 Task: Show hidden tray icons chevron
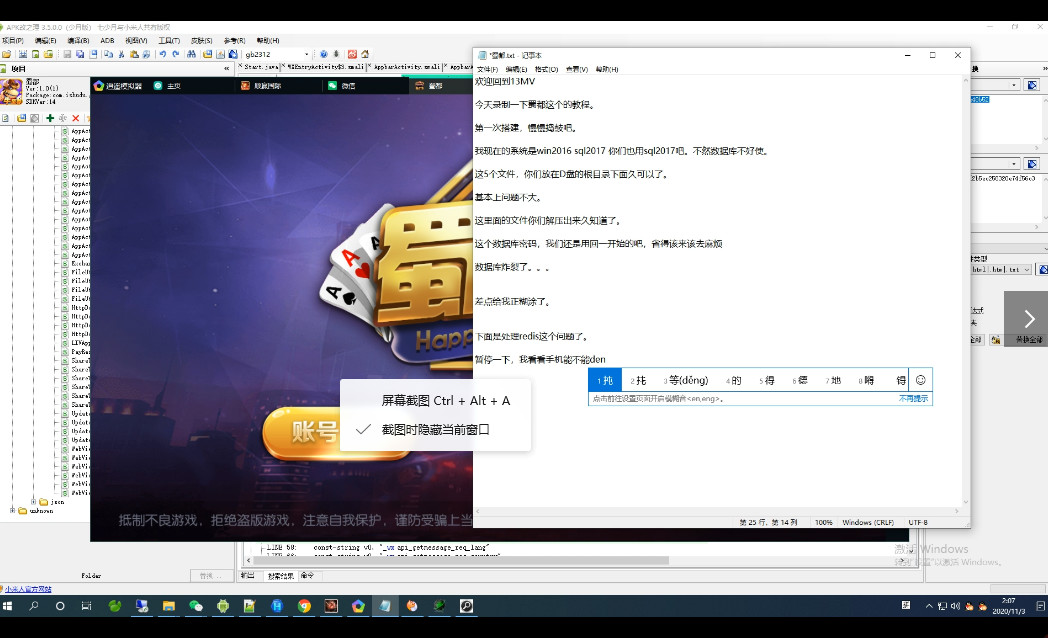coord(929,606)
